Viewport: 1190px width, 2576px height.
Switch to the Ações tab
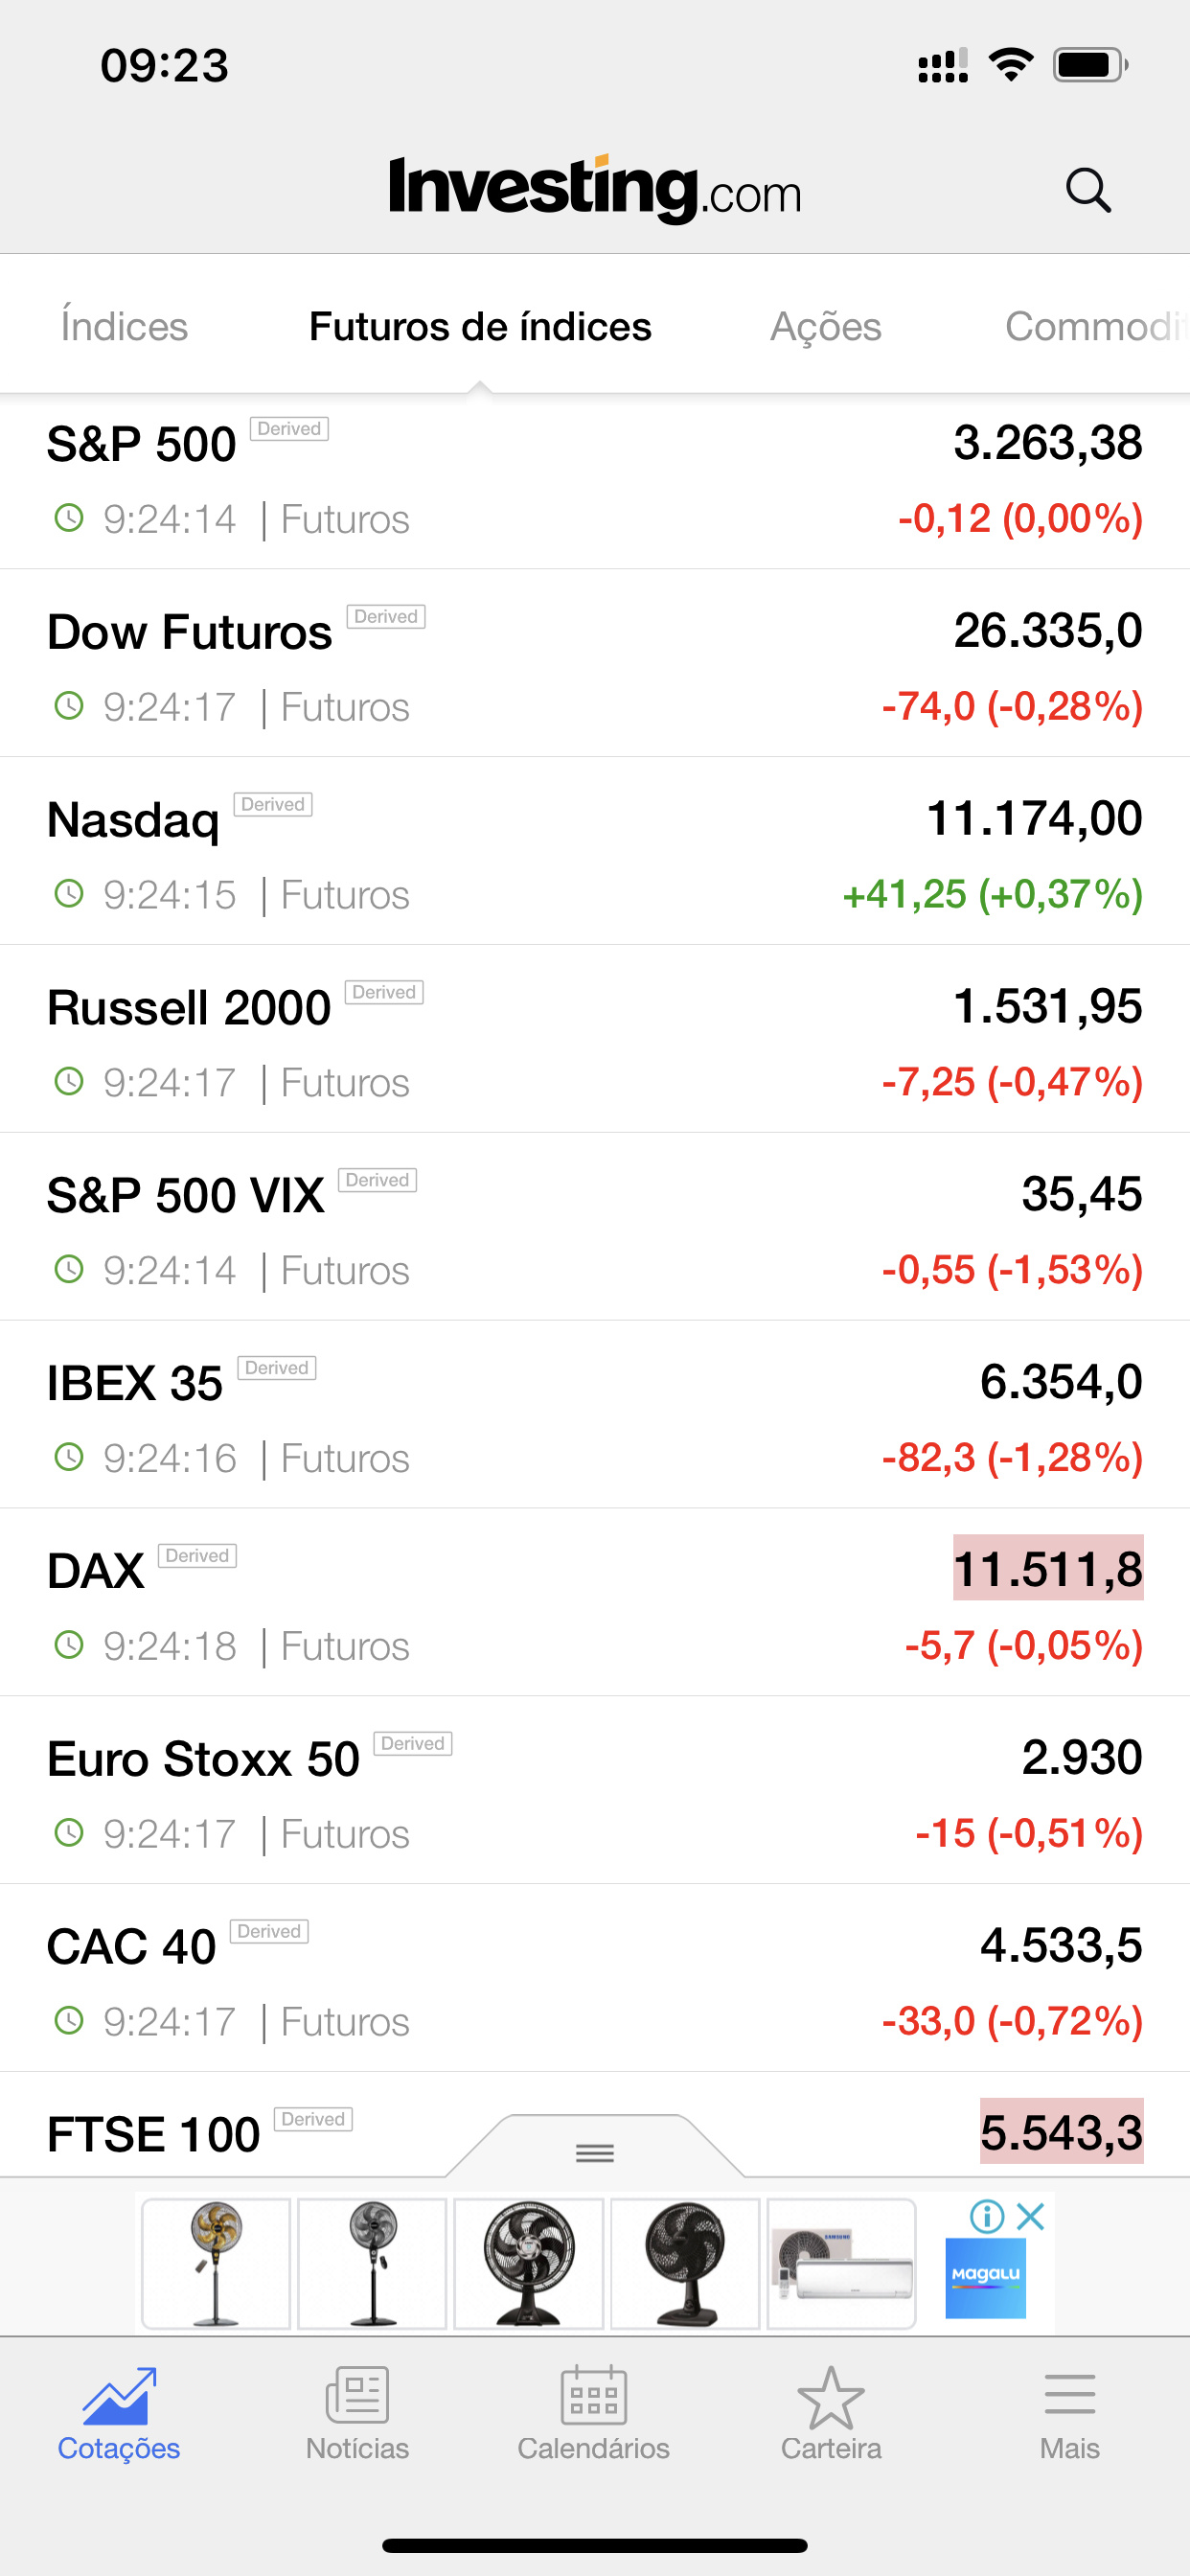pos(825,327)
